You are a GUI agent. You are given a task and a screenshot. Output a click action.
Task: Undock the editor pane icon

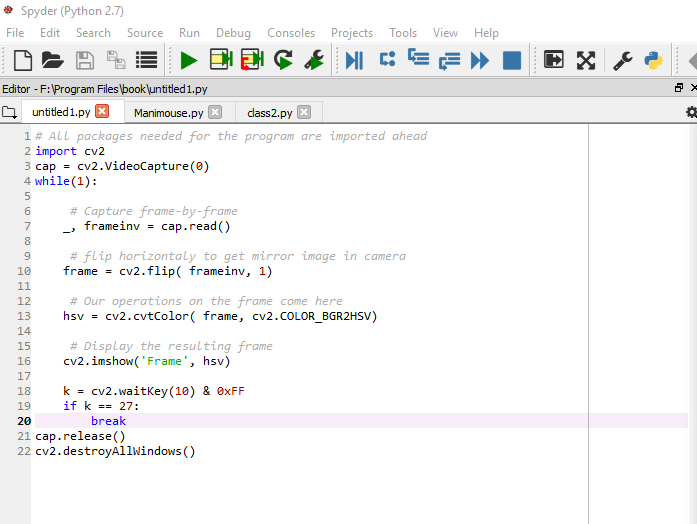coord(679,88)
